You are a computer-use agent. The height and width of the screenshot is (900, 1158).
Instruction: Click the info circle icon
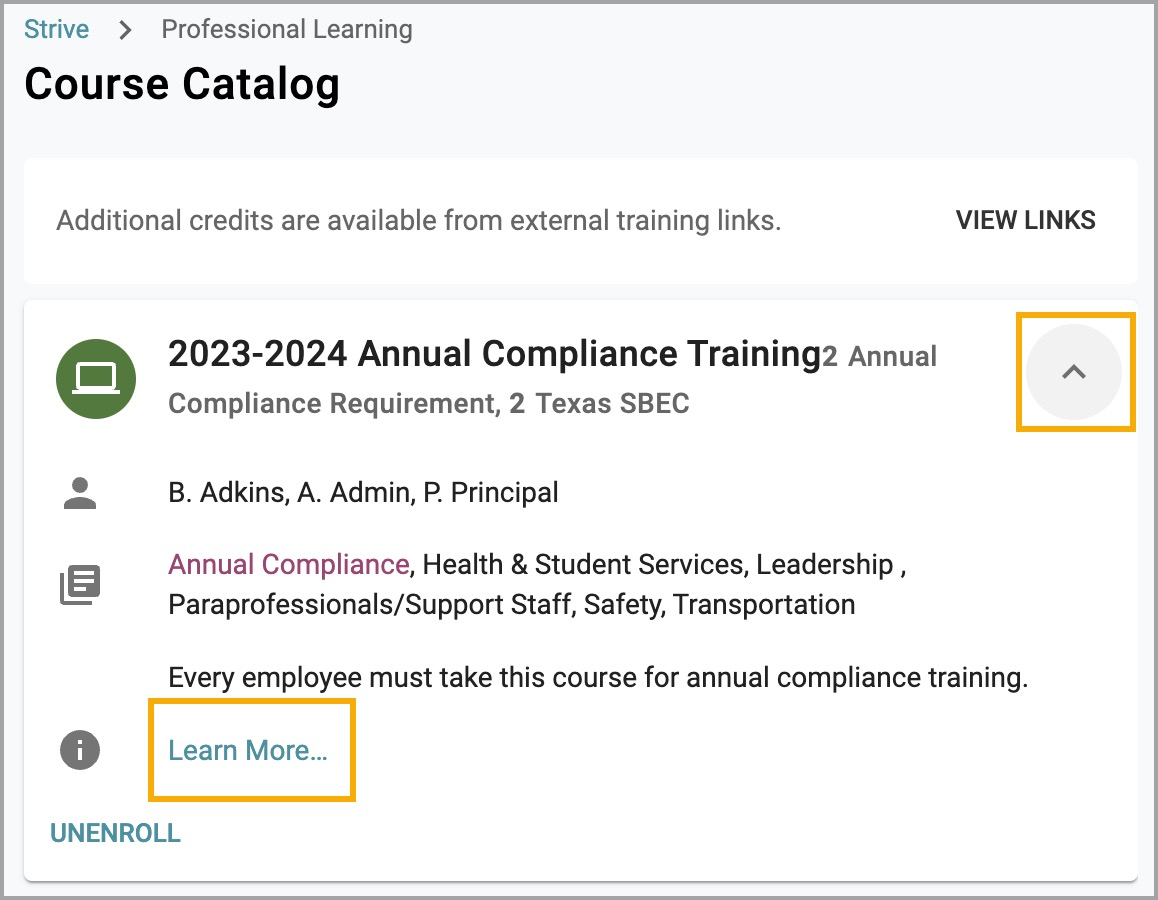point(80,749)
